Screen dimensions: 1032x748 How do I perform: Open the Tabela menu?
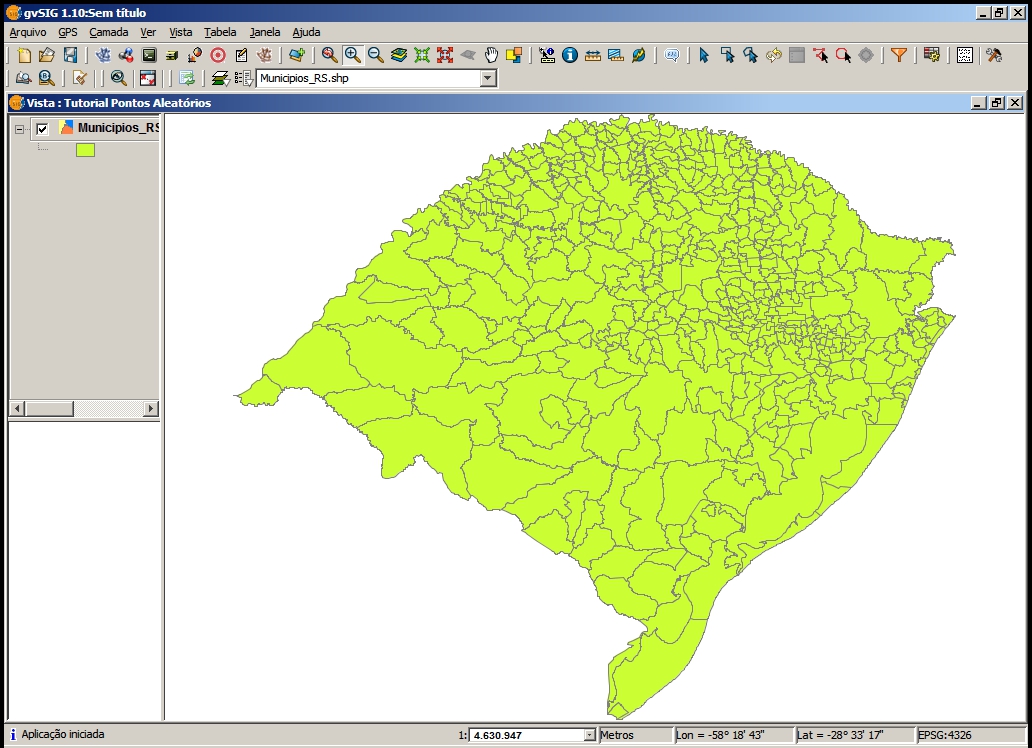point(220,32)
